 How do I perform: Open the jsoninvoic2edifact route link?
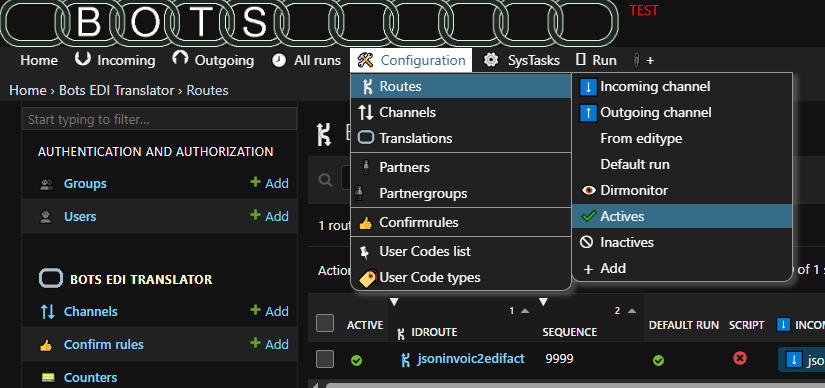(470, 359)
